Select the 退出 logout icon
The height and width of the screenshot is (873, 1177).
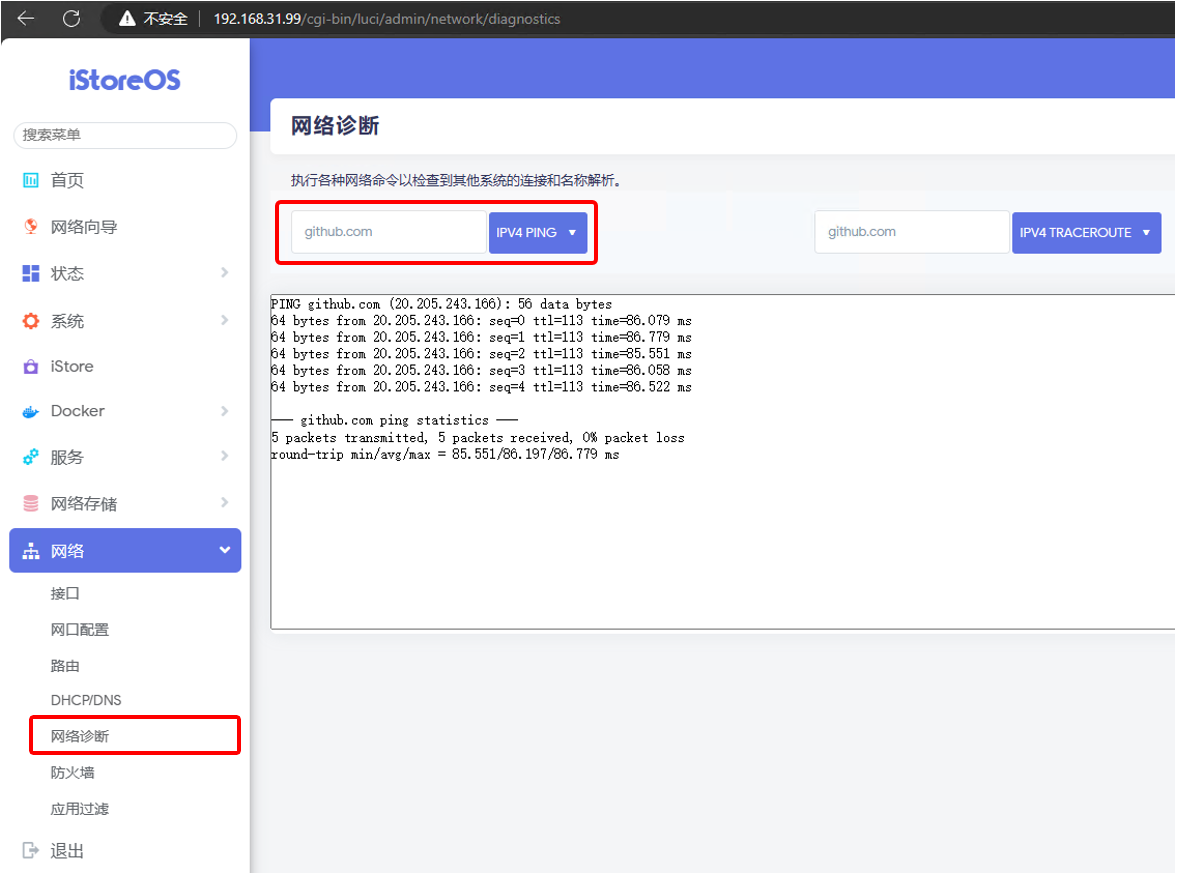[x=30, y=850]
